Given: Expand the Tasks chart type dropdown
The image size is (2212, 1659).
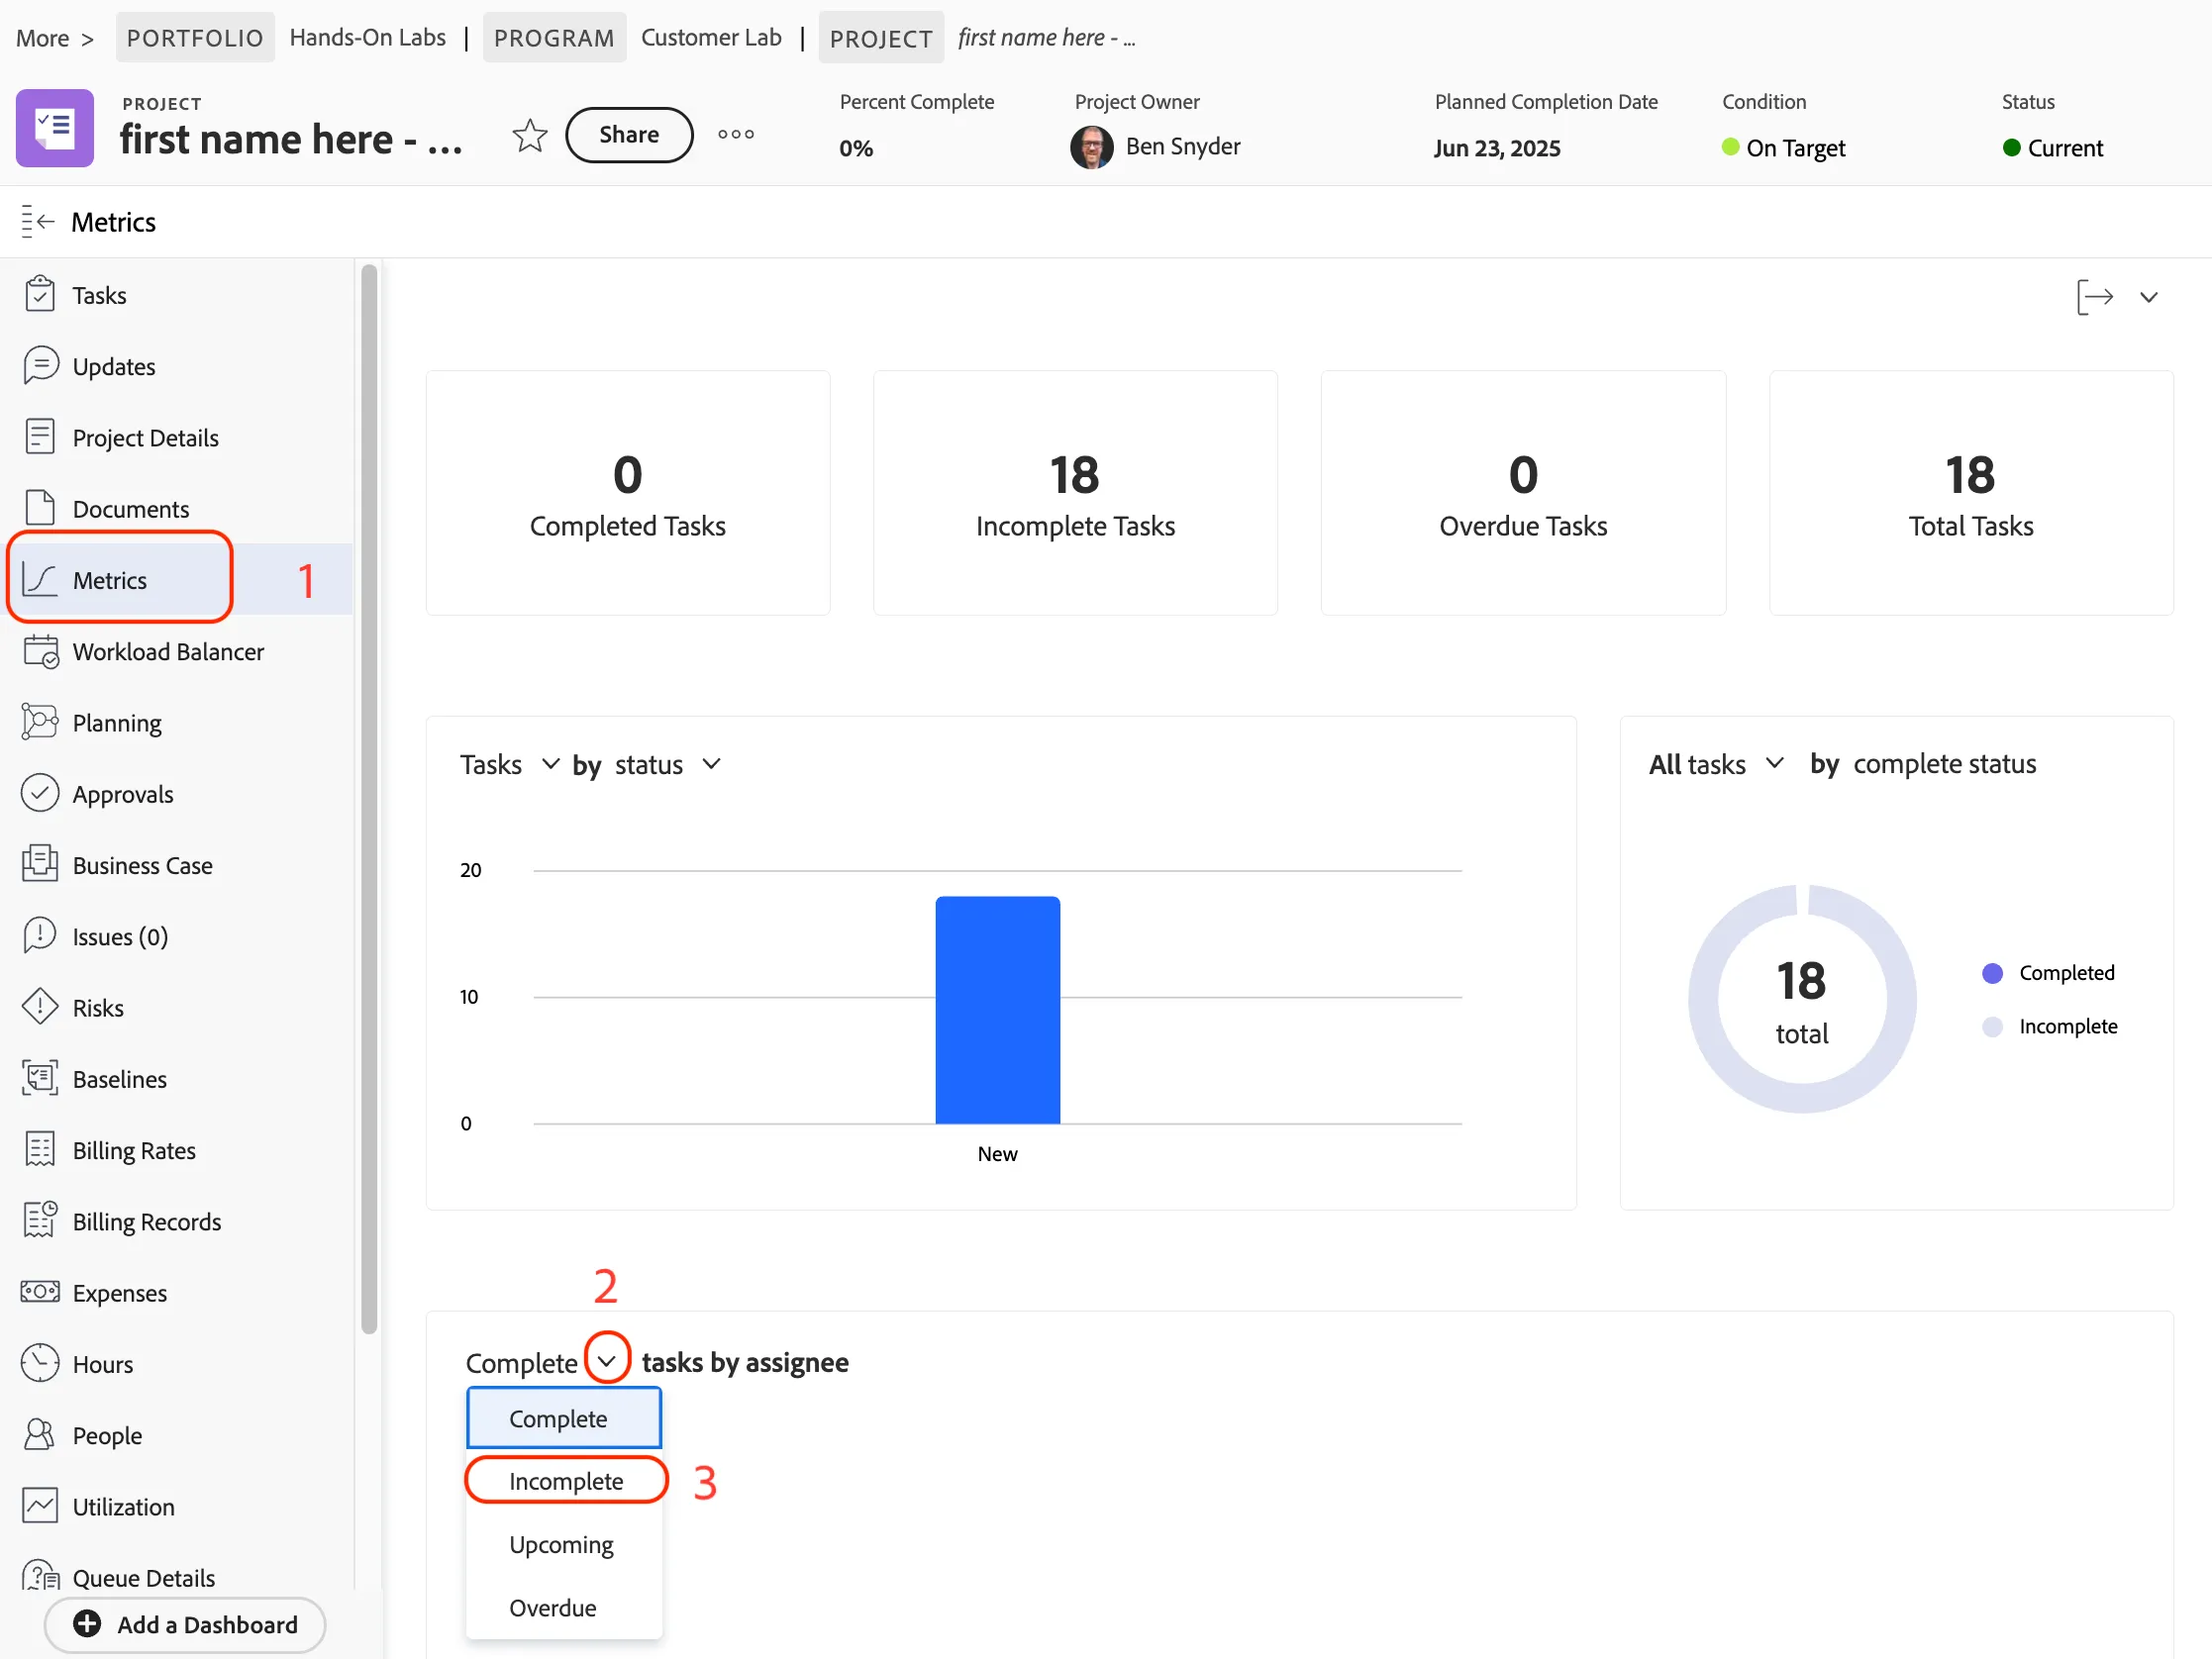Looking at the screenshot, I should tap(550, 764).
